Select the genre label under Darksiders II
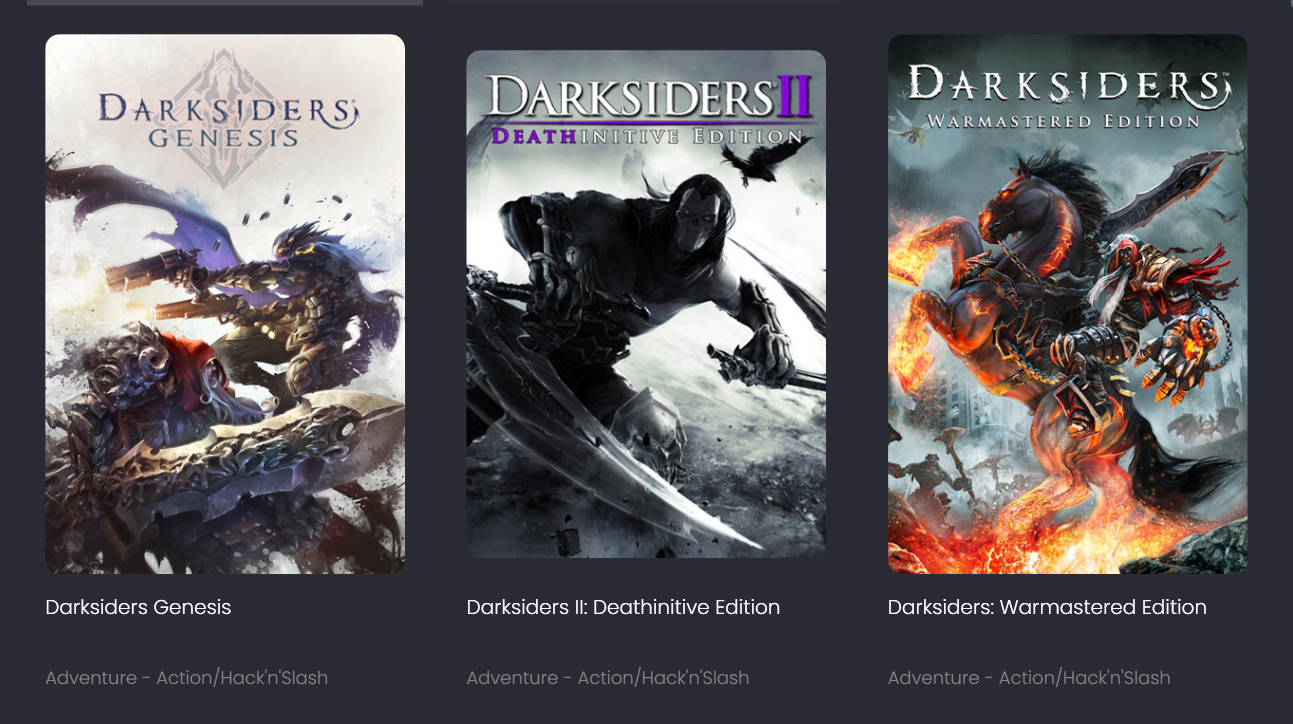 (608, 678)
